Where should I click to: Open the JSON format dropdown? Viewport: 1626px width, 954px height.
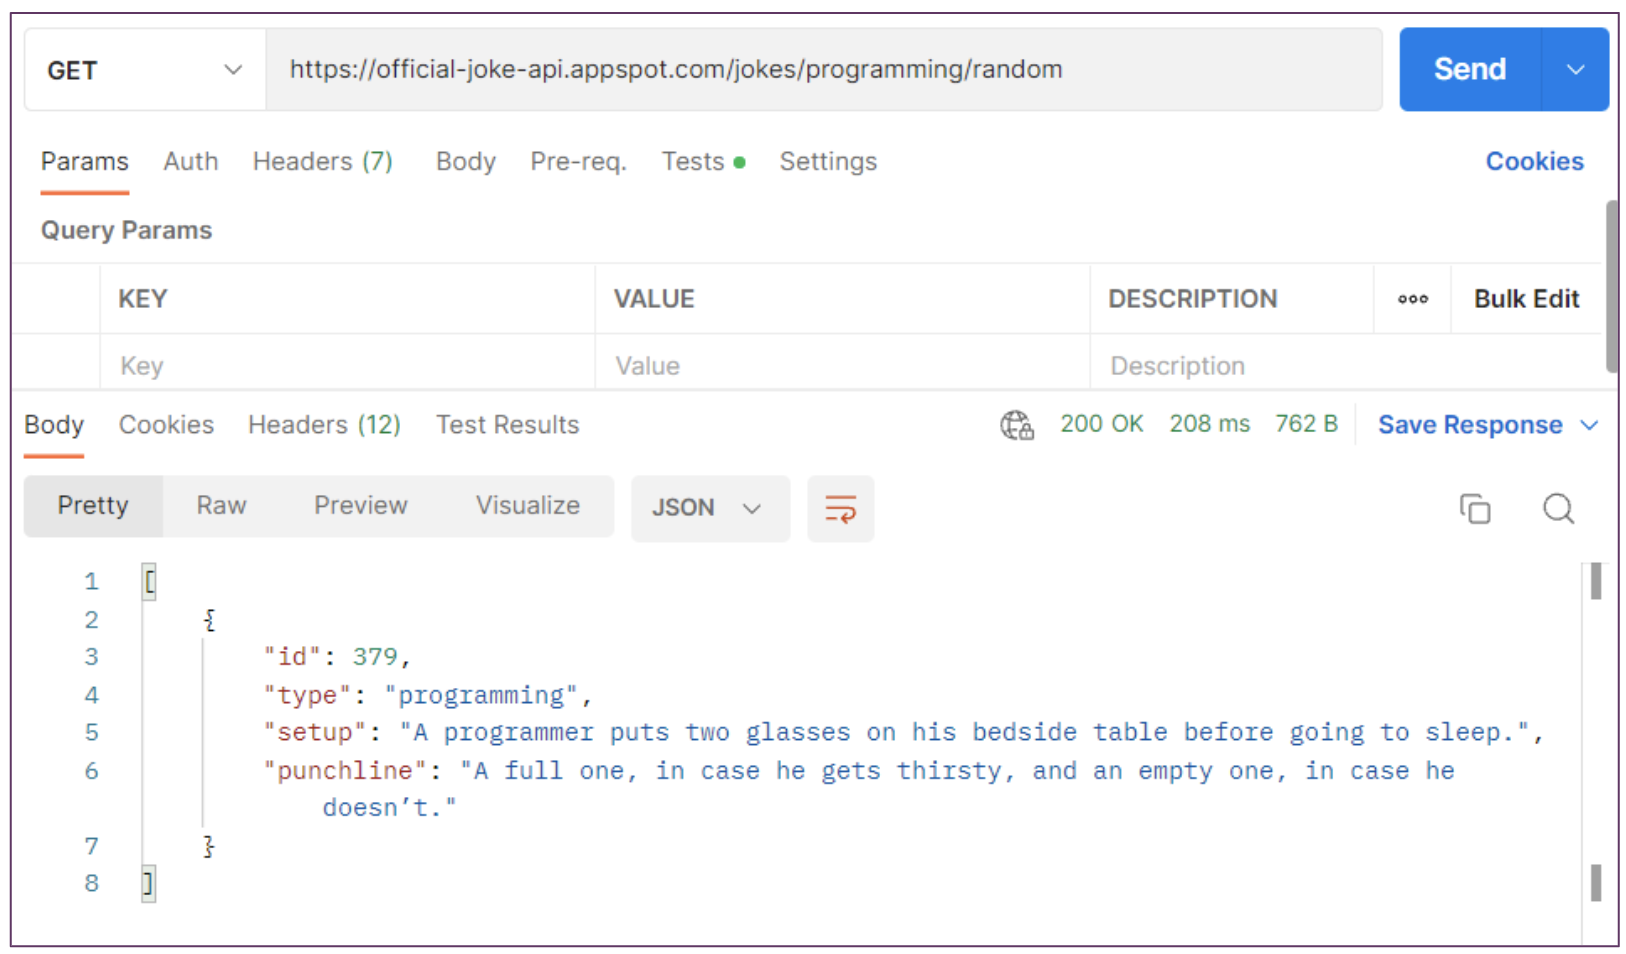point(710,509)
